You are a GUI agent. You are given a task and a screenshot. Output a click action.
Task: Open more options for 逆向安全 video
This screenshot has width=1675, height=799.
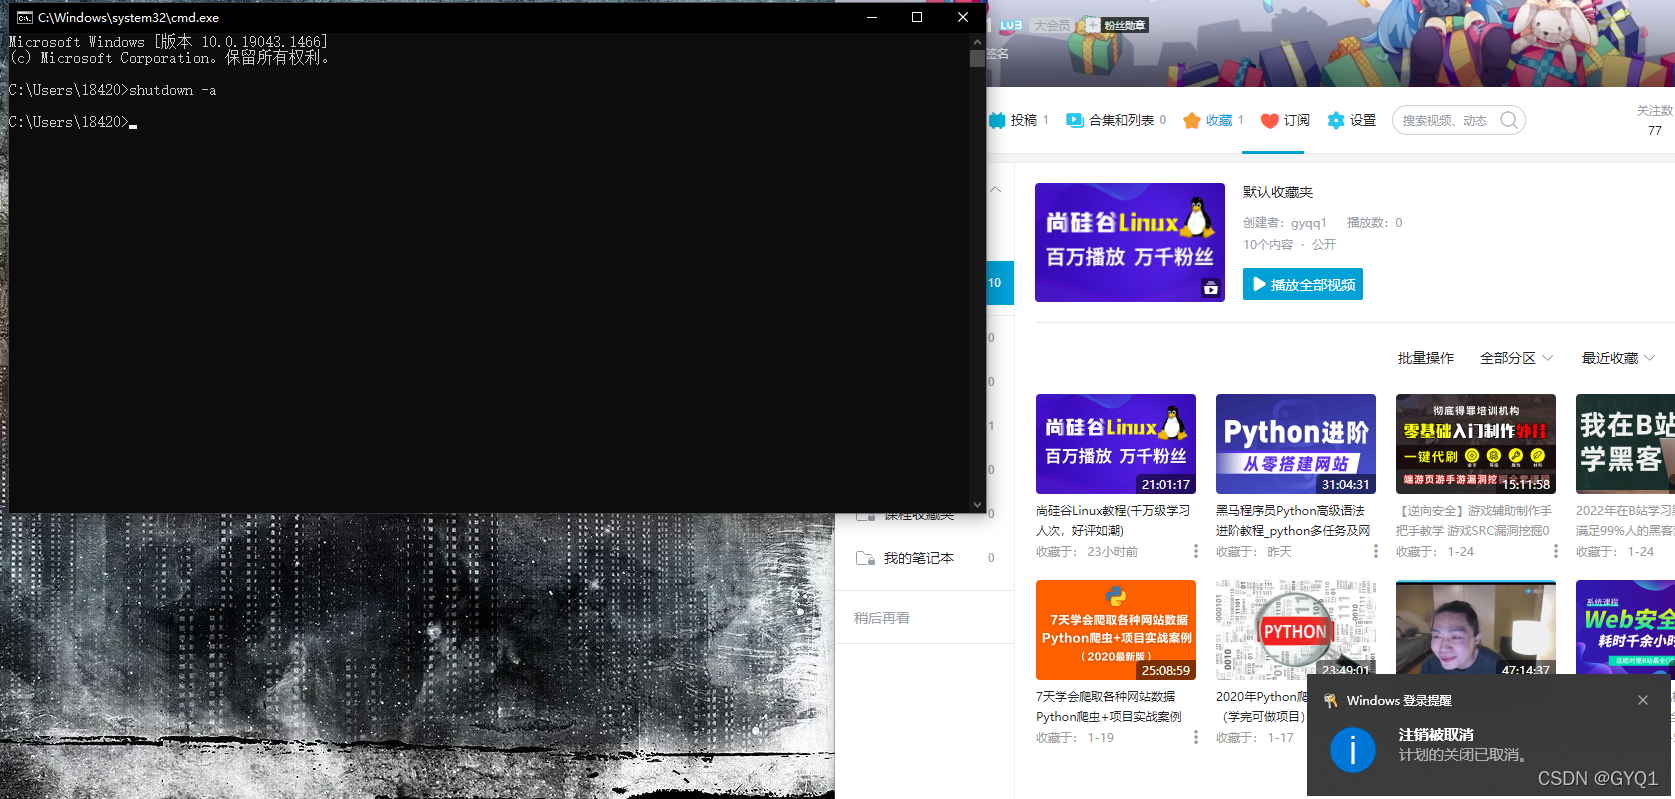[1555, 551]
